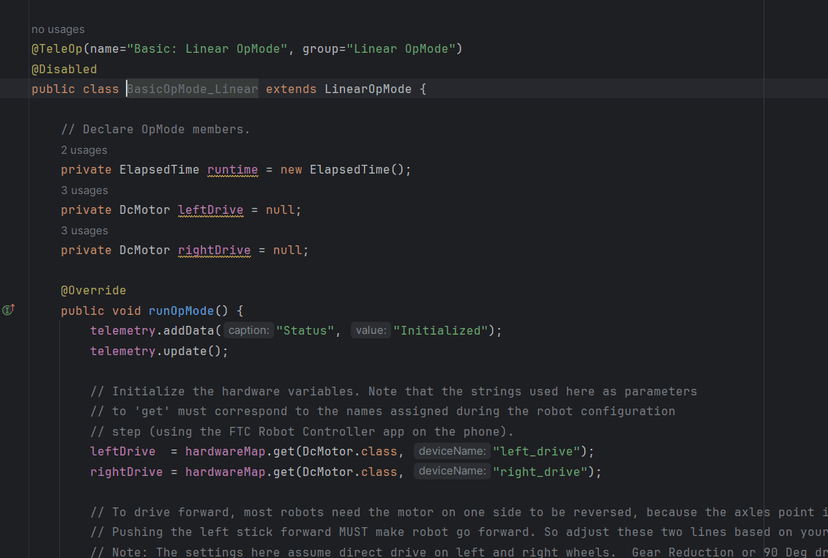
Task: Click the 'caption:' parameter hint
Action: [249, 330]
